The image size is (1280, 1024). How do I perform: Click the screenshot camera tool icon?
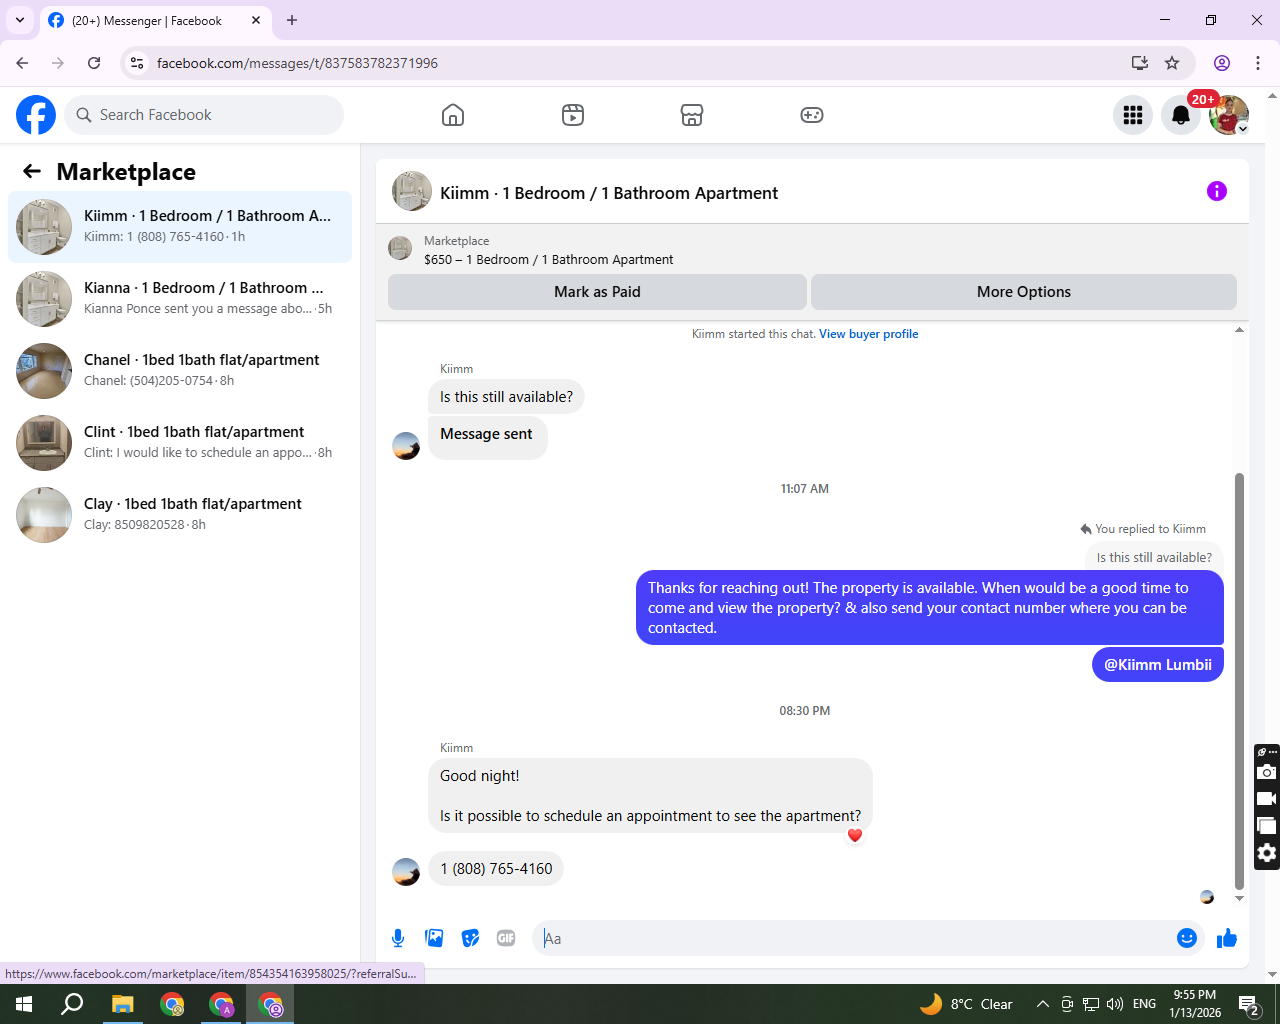click(x=1267, y=772)
